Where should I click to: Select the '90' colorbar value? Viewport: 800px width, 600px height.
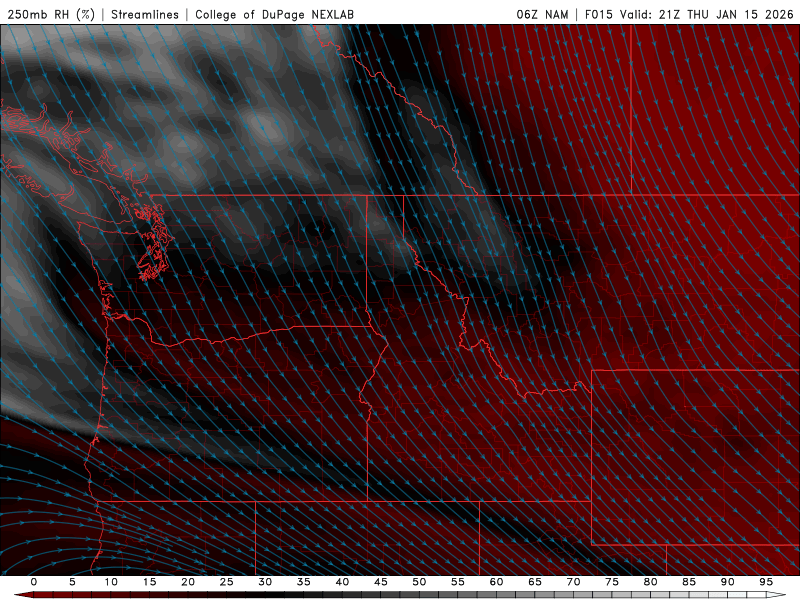click(x=728, y=582)
